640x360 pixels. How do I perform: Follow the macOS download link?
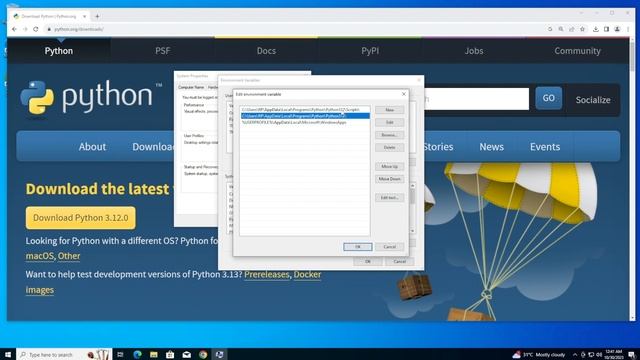[x=40, y=256]
